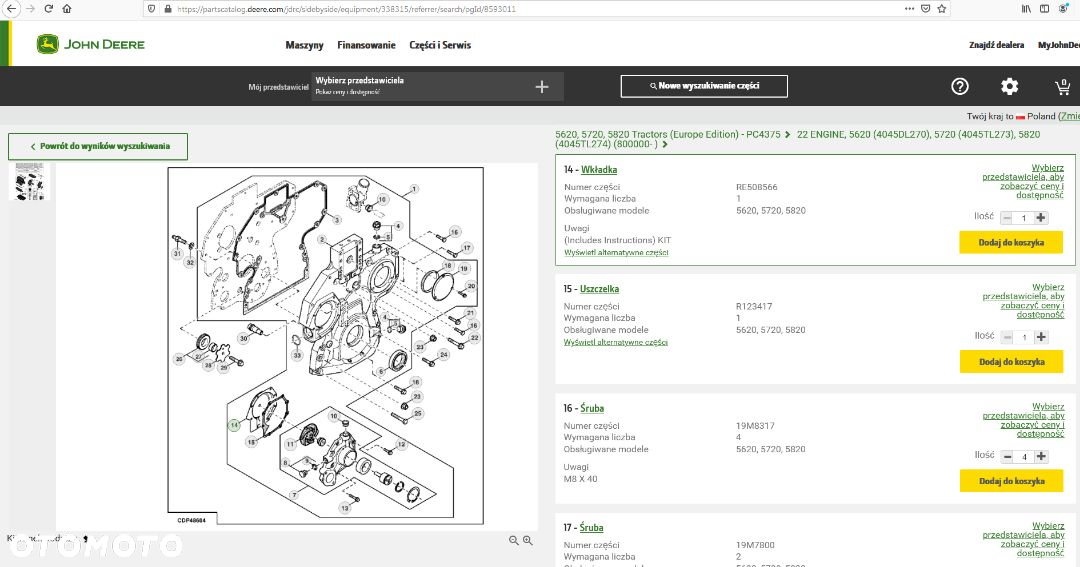Image resolution: width=1080 pixels, height=567 pixels.
Task: Click the browser forward arrow
Action: (30, 8)
